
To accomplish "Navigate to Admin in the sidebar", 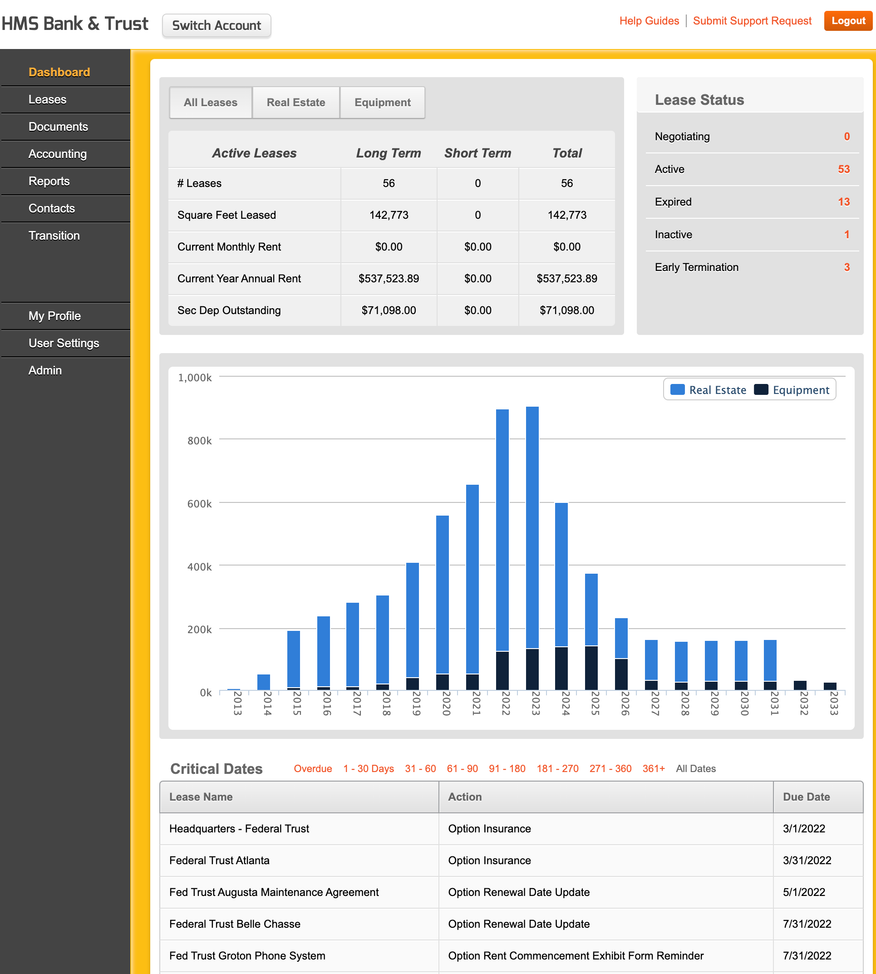I will tap(45, 370).
